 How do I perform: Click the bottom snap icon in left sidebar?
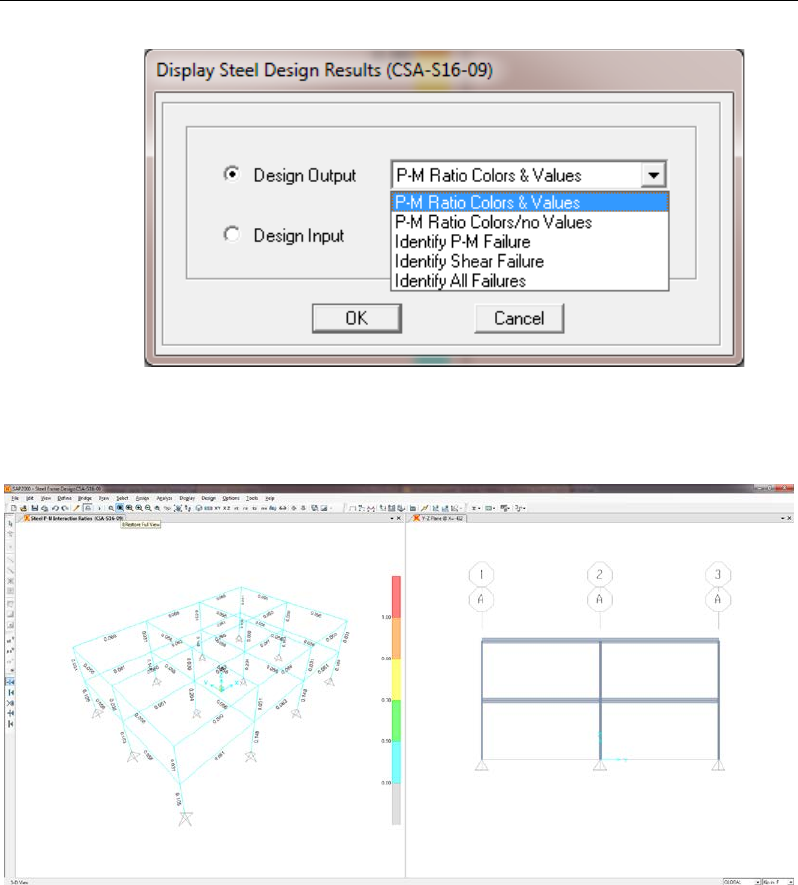click(10, 724)
